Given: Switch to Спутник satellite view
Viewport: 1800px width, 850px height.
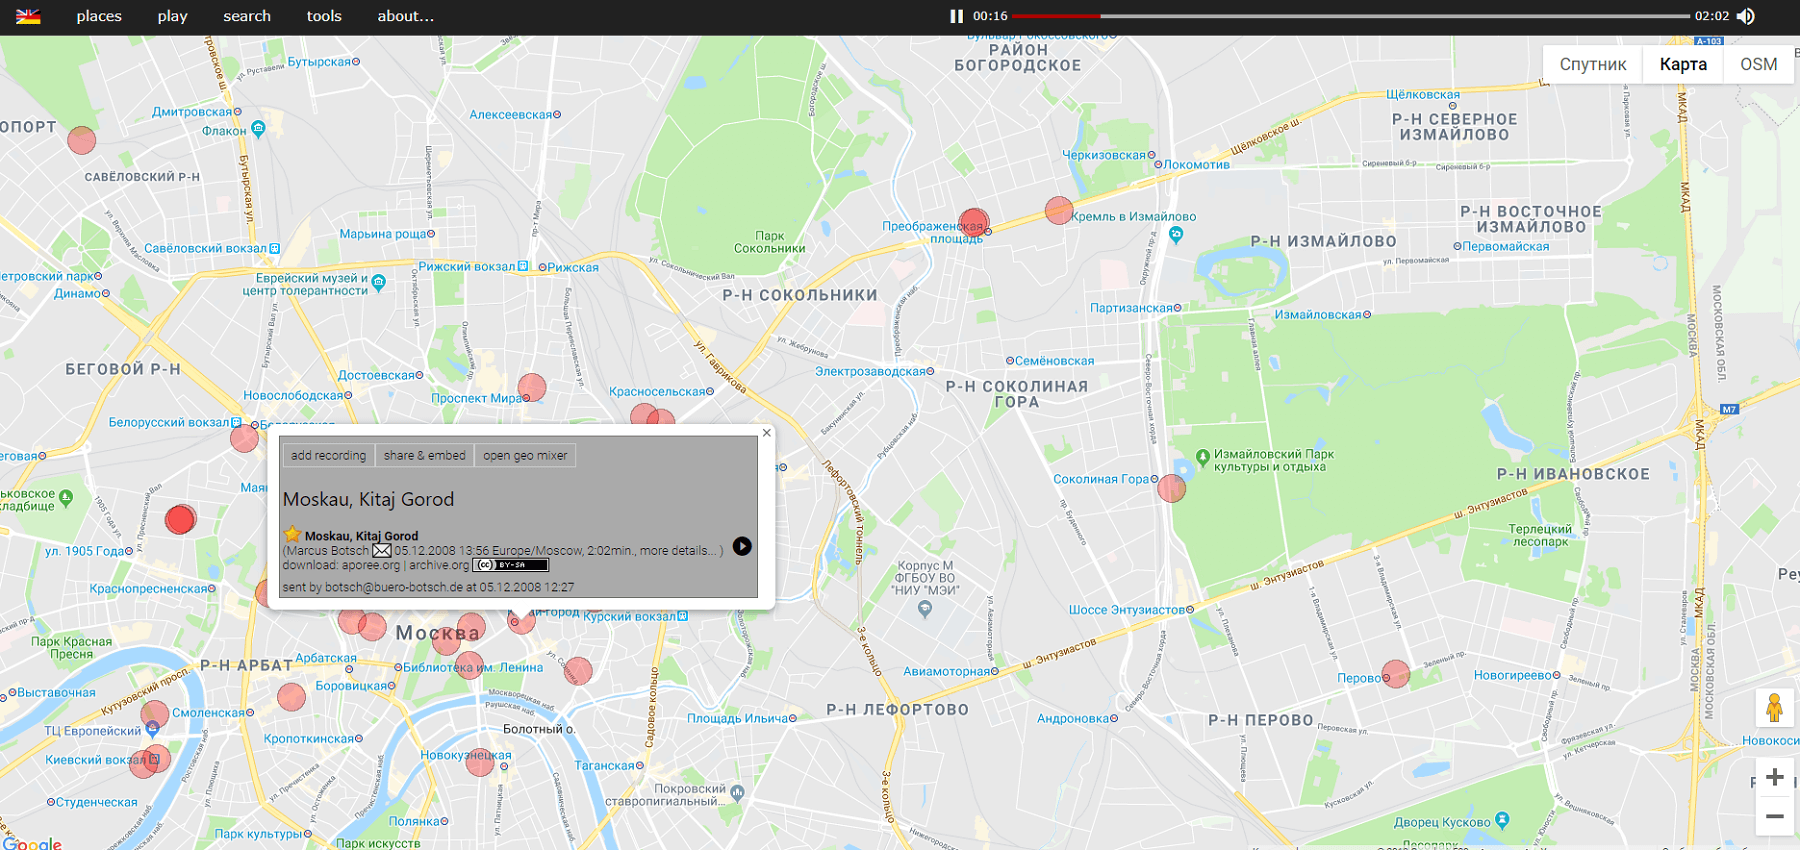Looking at the screenshot, I should [x=1593, y=64].
